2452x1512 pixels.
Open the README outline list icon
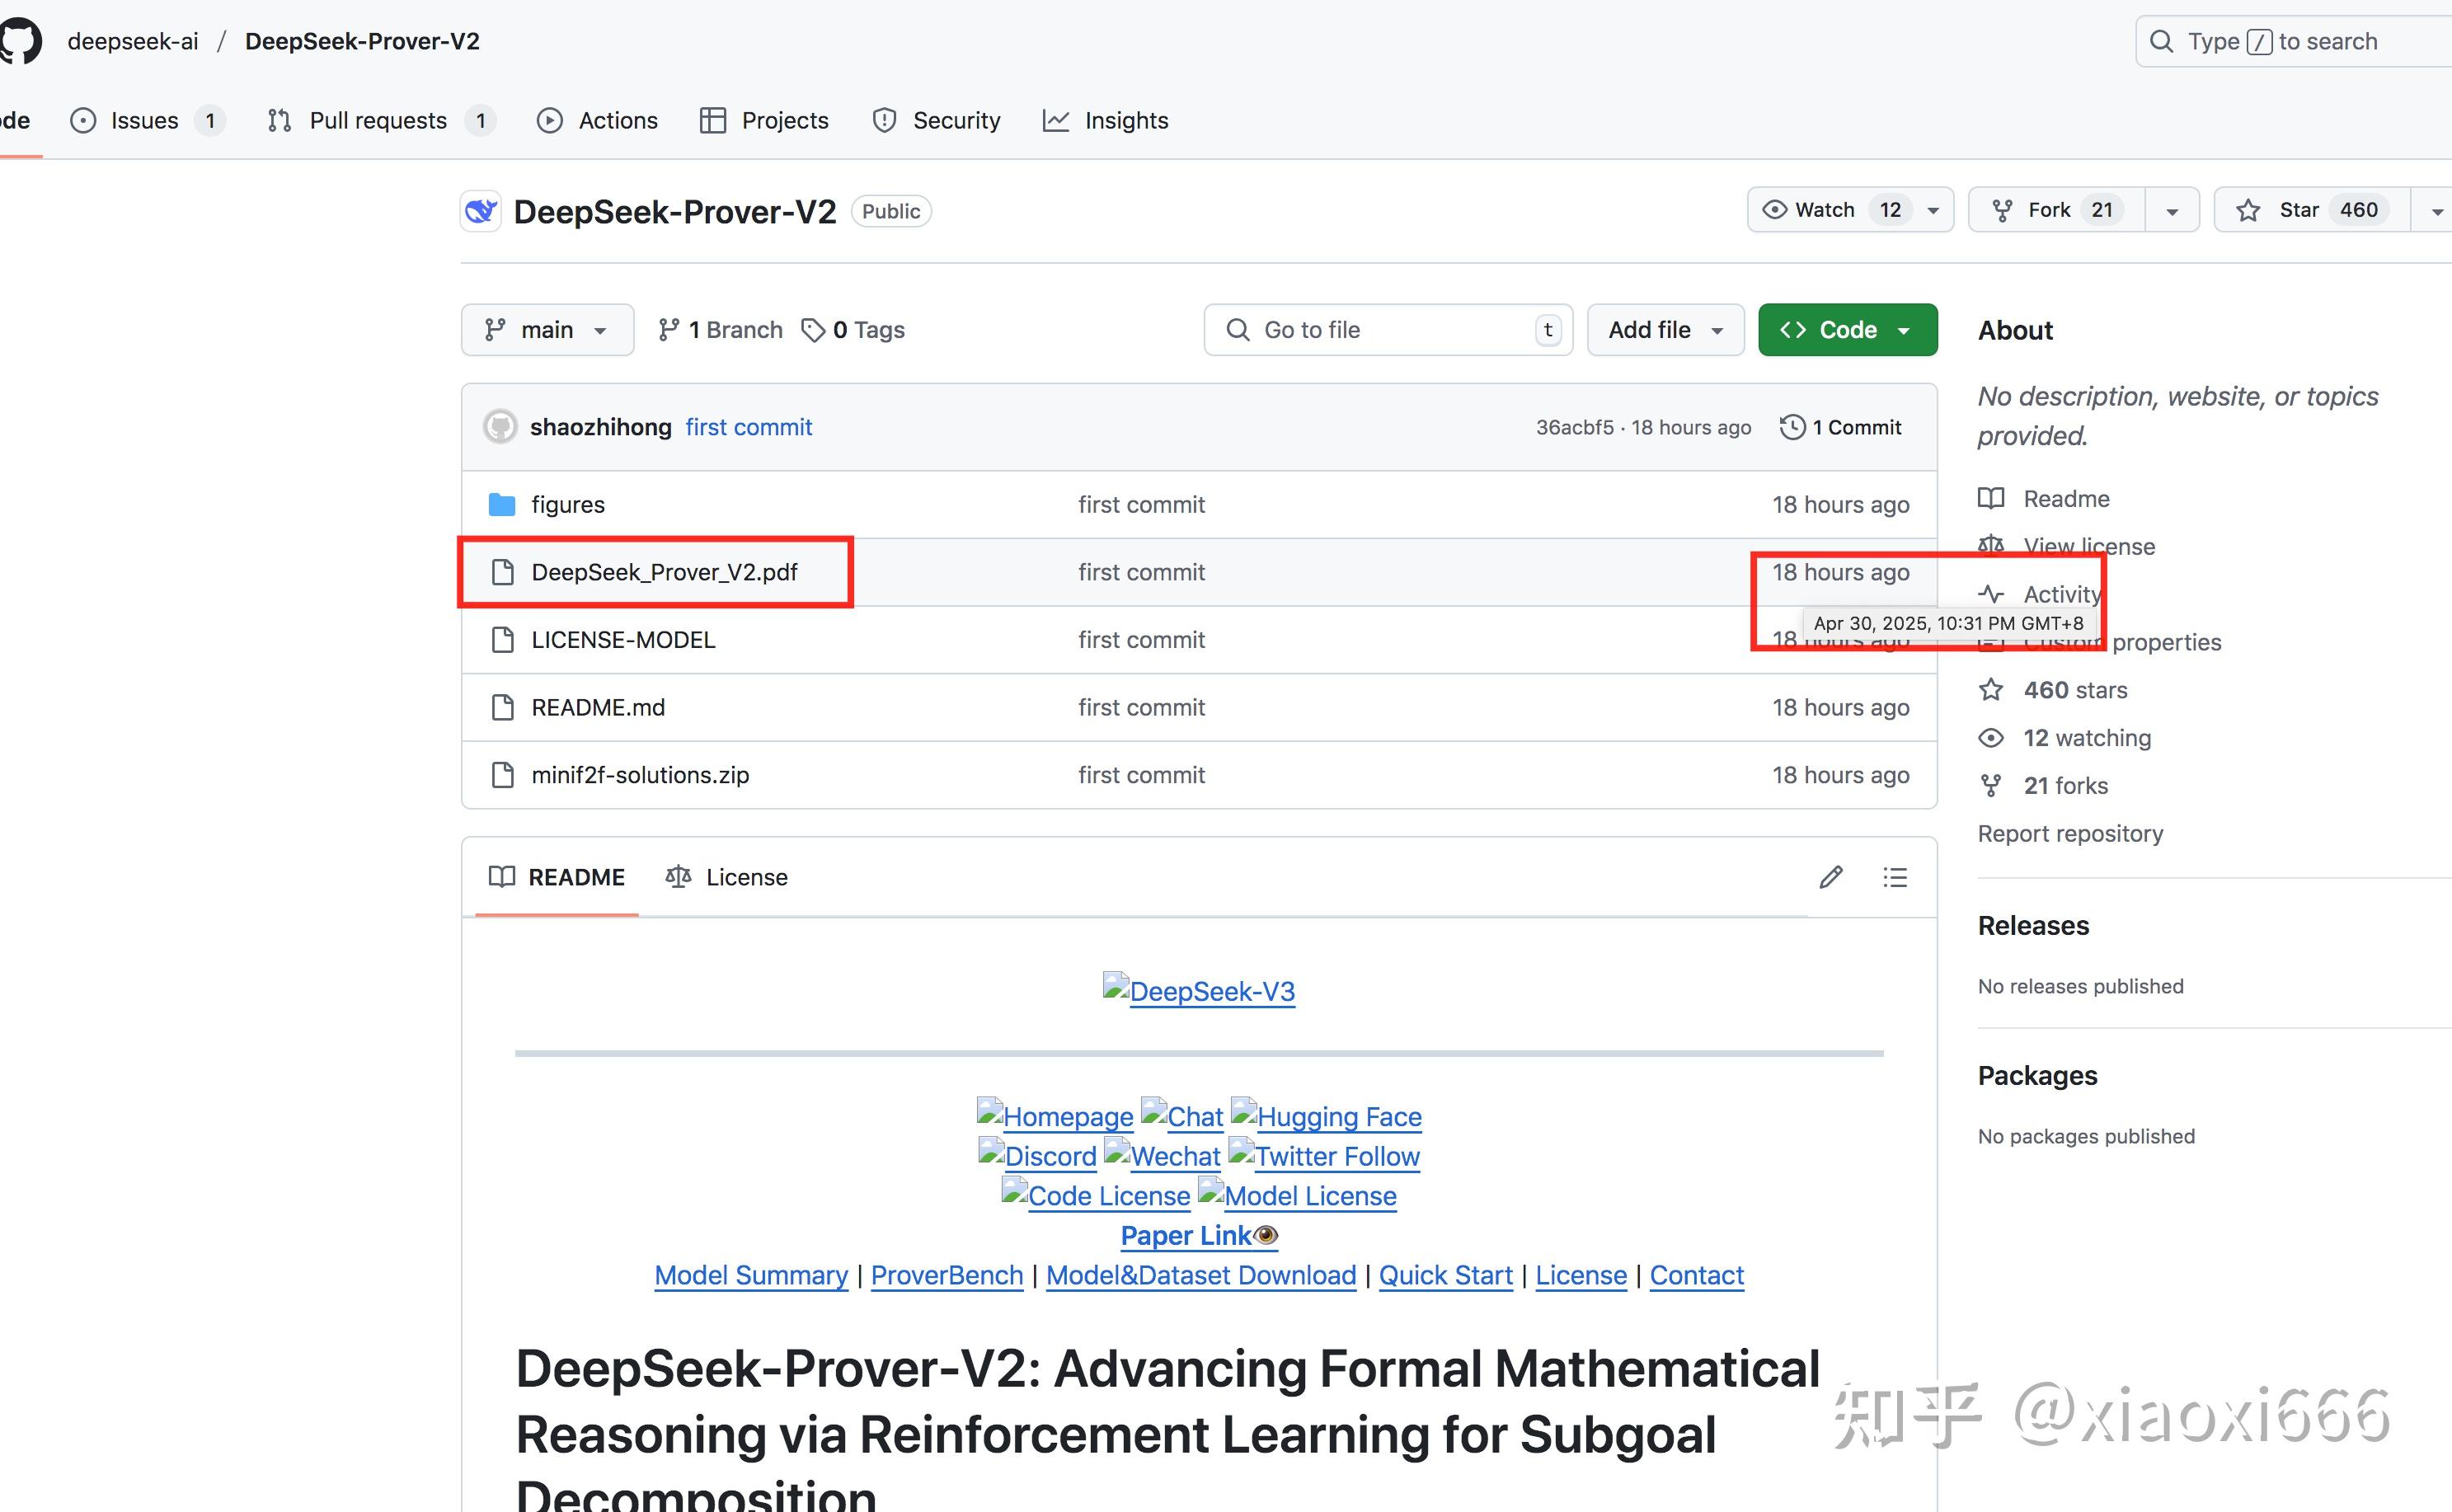coord(1894,877)
